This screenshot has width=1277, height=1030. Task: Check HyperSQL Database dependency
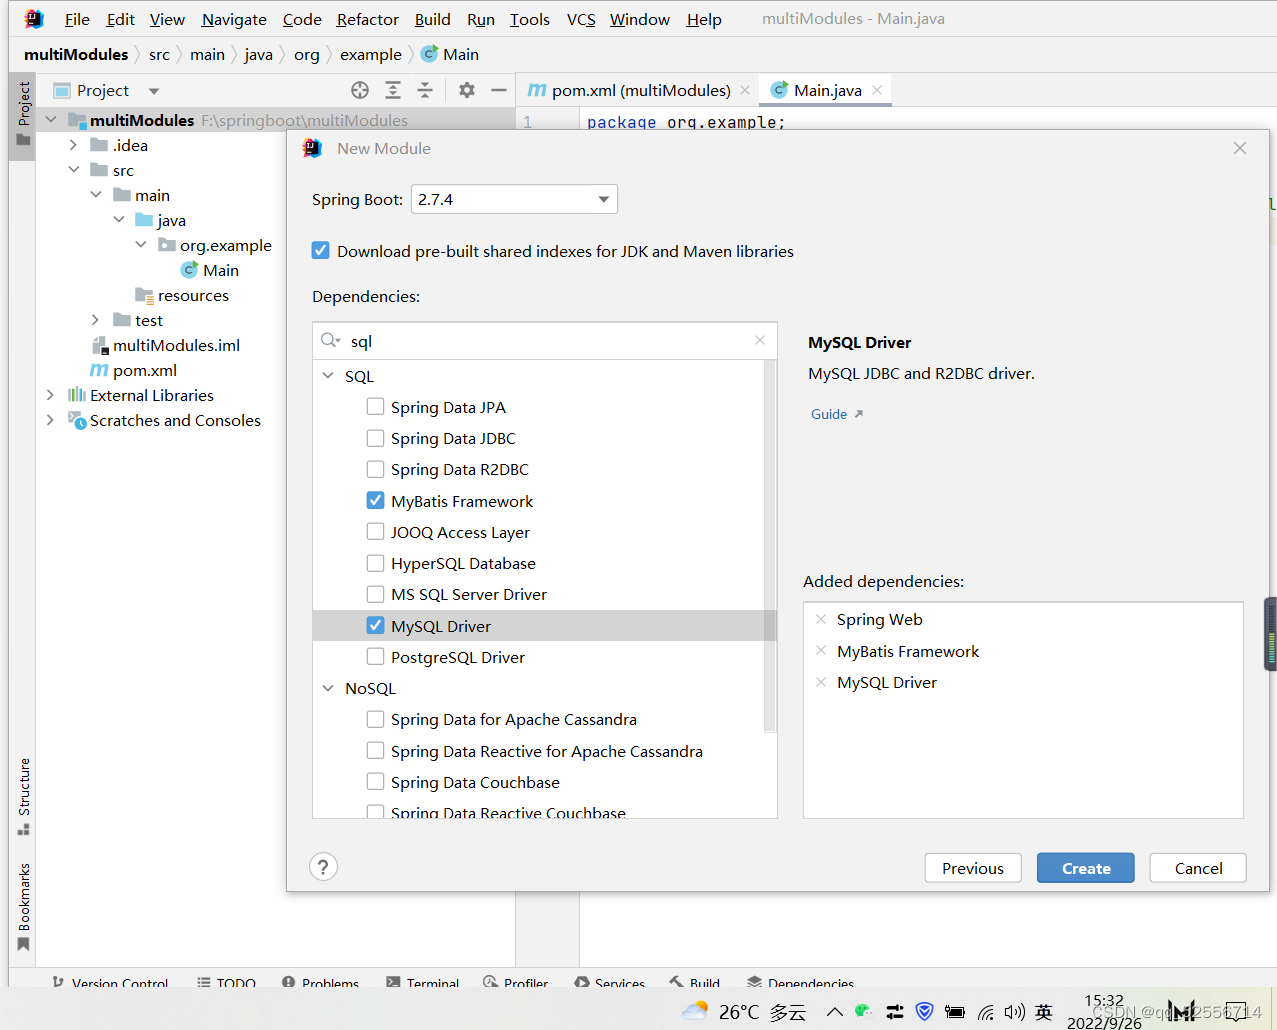[x=375, y=563]
